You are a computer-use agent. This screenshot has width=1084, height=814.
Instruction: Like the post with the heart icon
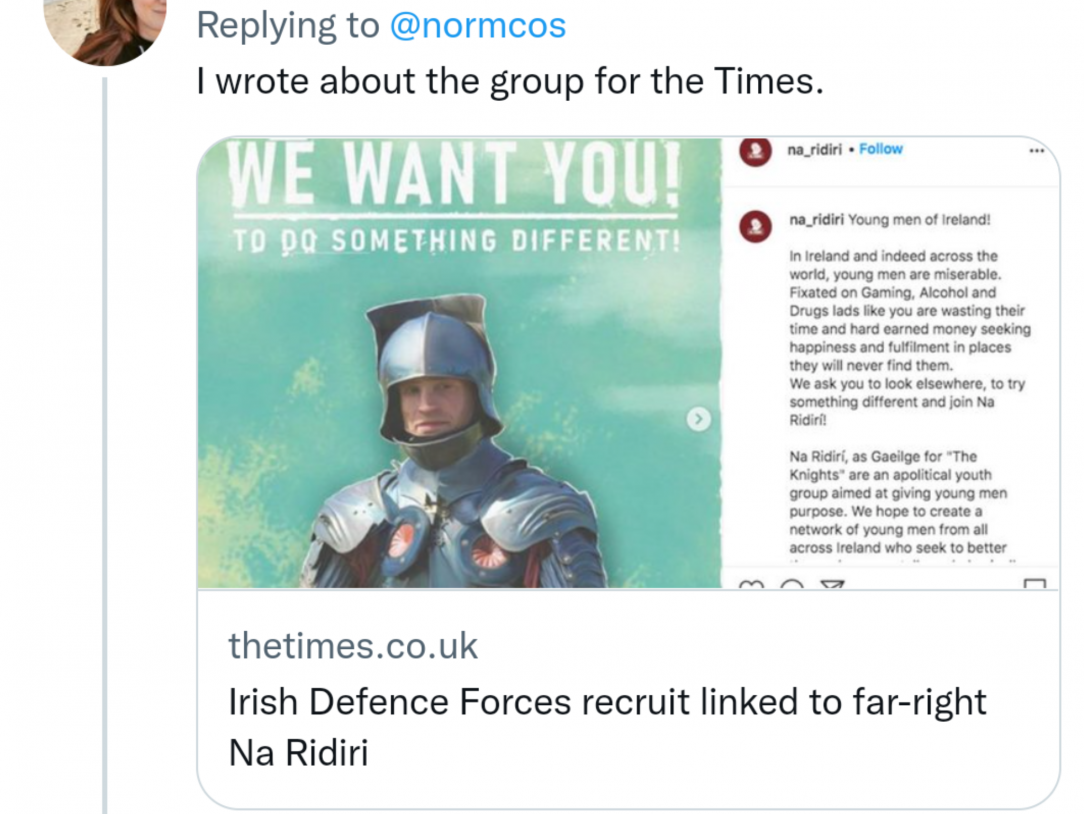[751, 583]
